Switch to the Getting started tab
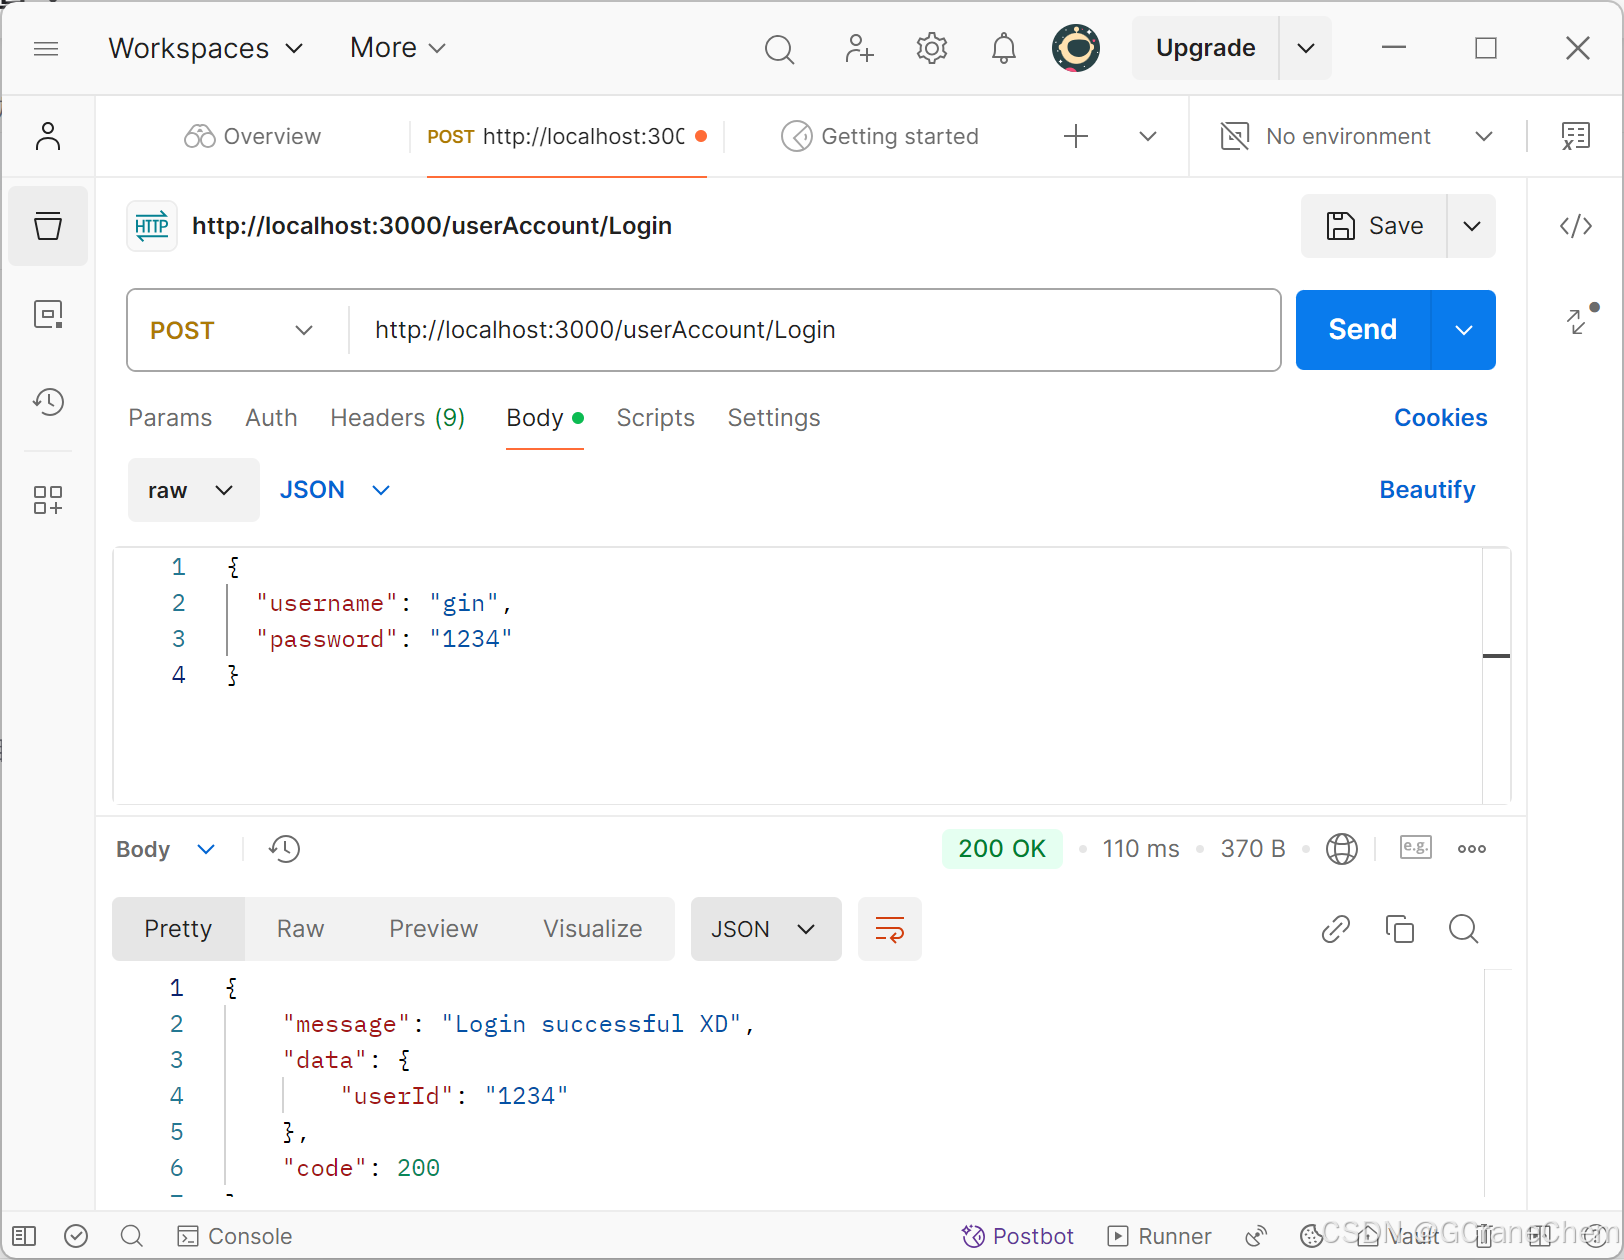The height and width of the screenshot is (1260, 1624). point(880,136)
